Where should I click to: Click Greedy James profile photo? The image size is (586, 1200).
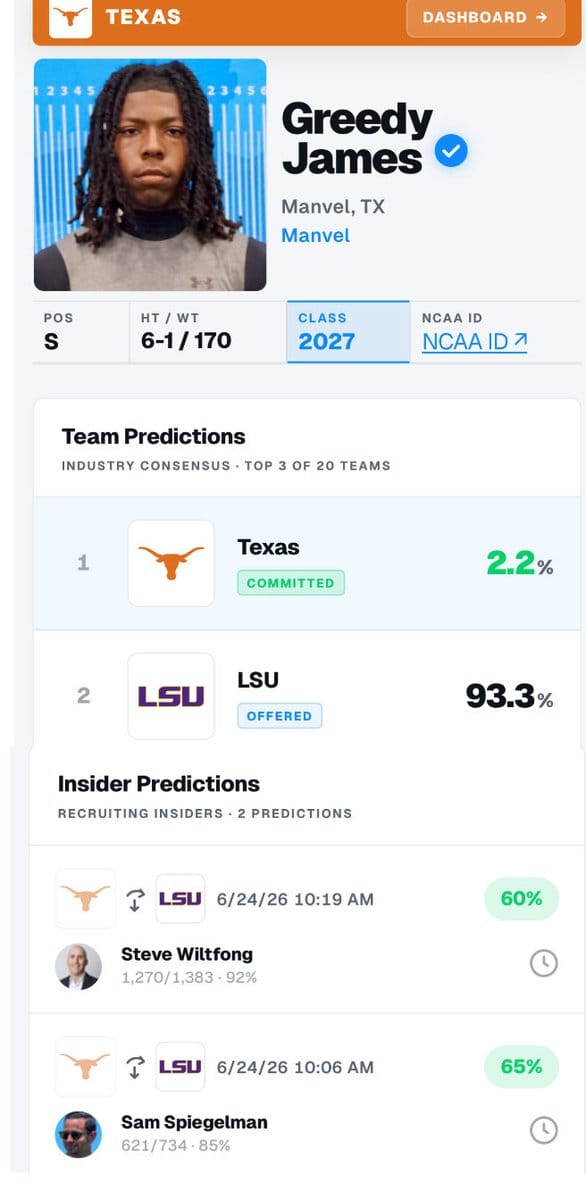[150, 174]
